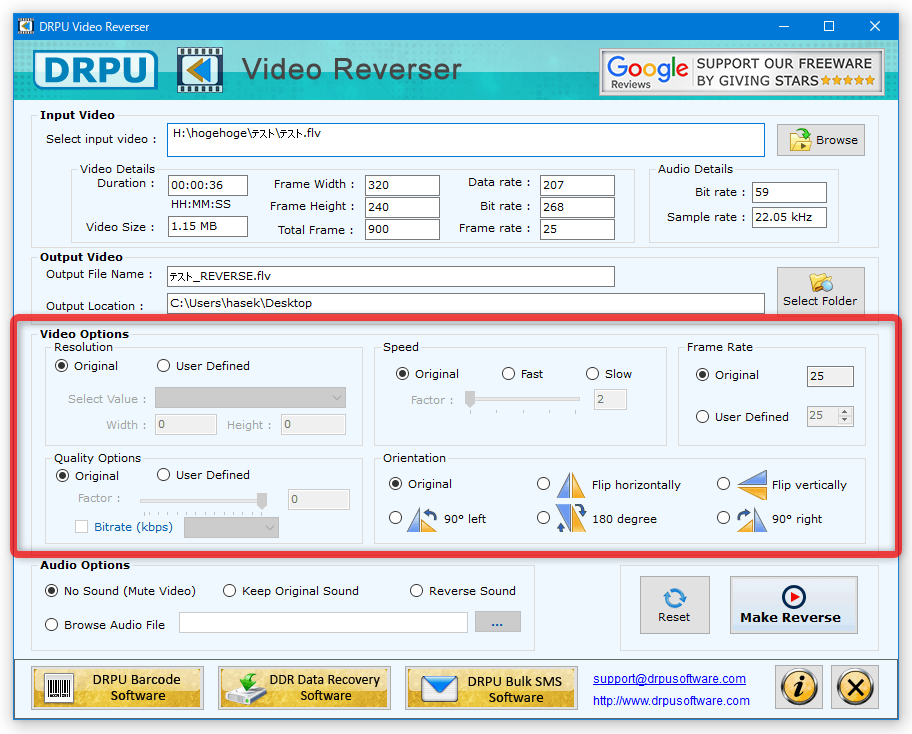Click the flip horizontally icon
This screenshot has height=734, width=912.
click(571, 485)
